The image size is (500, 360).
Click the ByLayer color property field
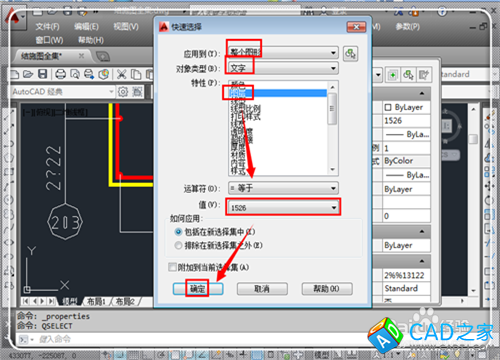(406, 107)
